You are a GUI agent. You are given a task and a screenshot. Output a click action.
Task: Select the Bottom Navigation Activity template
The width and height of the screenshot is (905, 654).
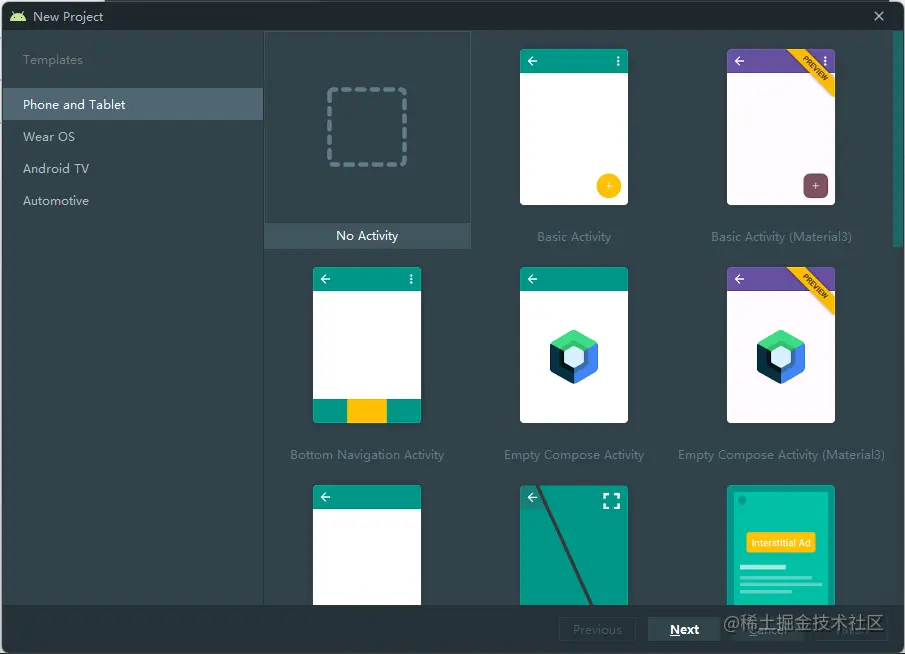[367, 345]
